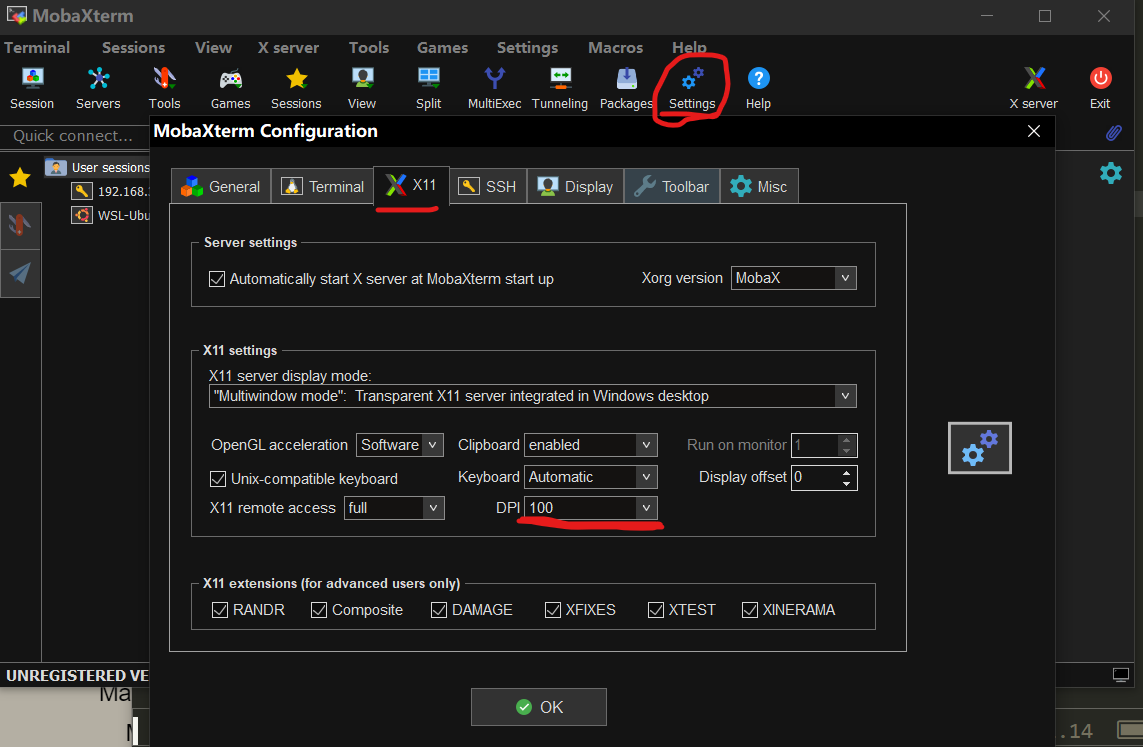Open the View toolbar icon
The height and width of the screenshot is (747, 1143).
362,88
